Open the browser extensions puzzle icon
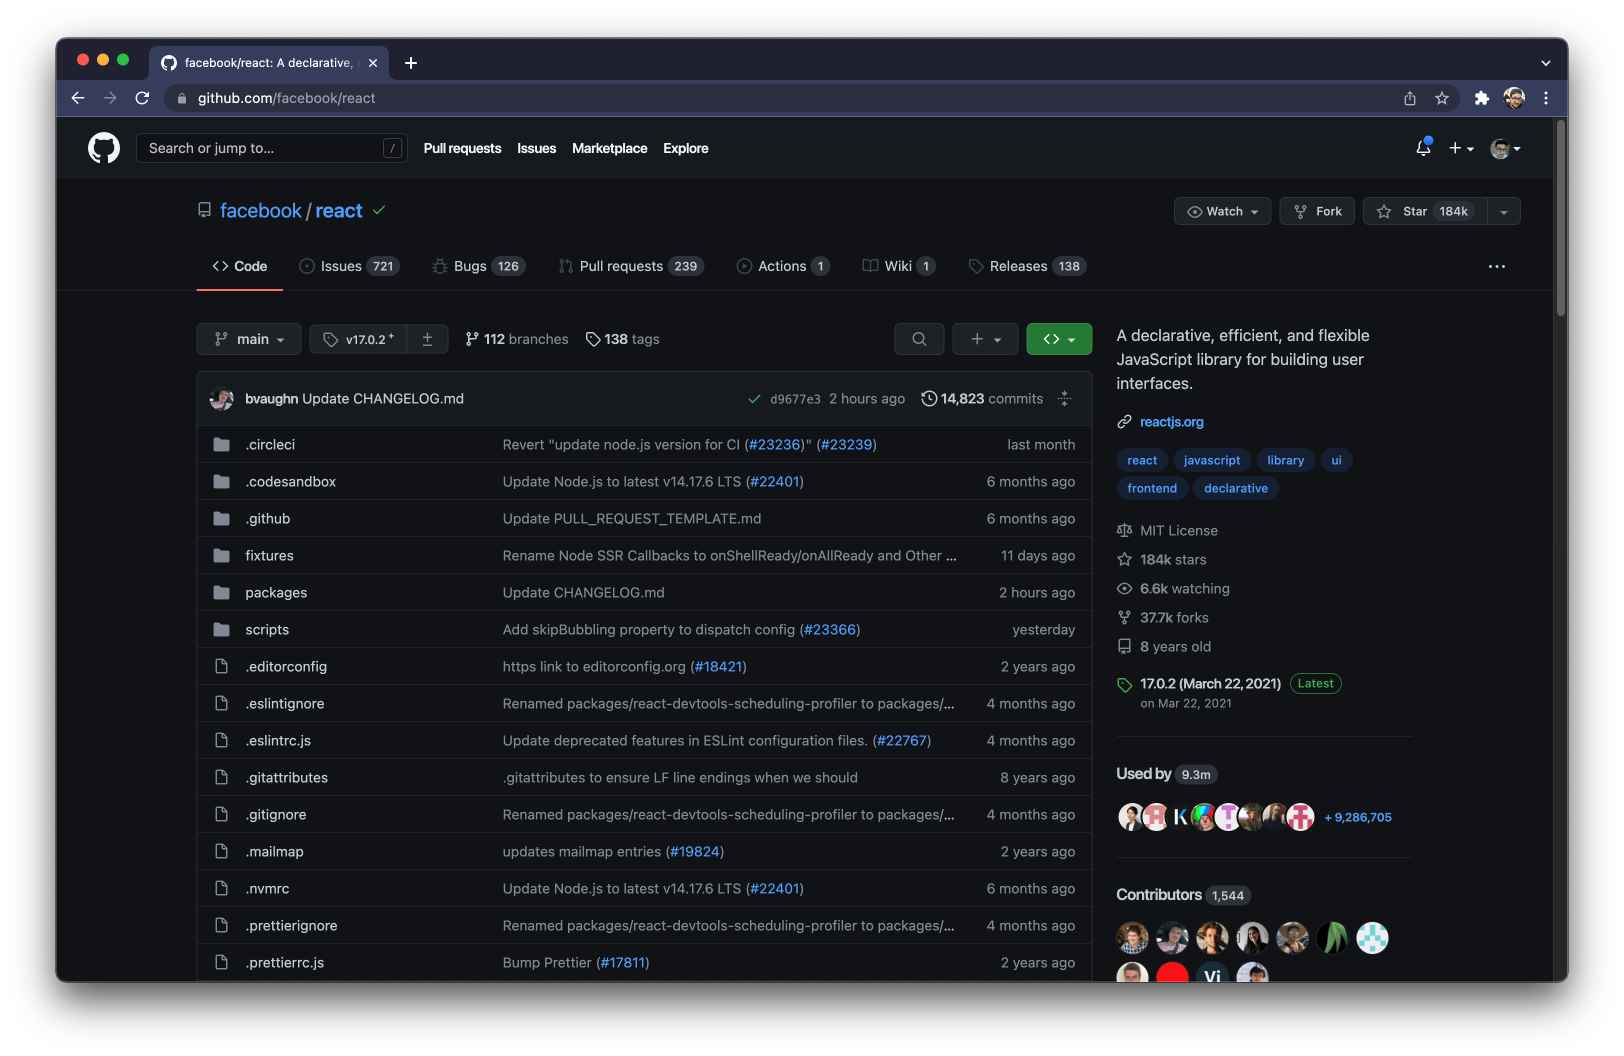 pyautogui.click(x=1481, y=98)
